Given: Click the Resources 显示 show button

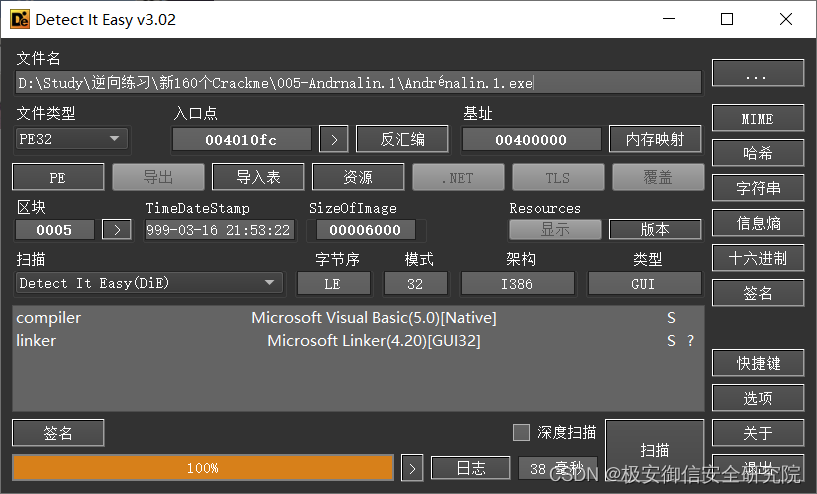Looking at the screenshot, I should coord(555,229).
